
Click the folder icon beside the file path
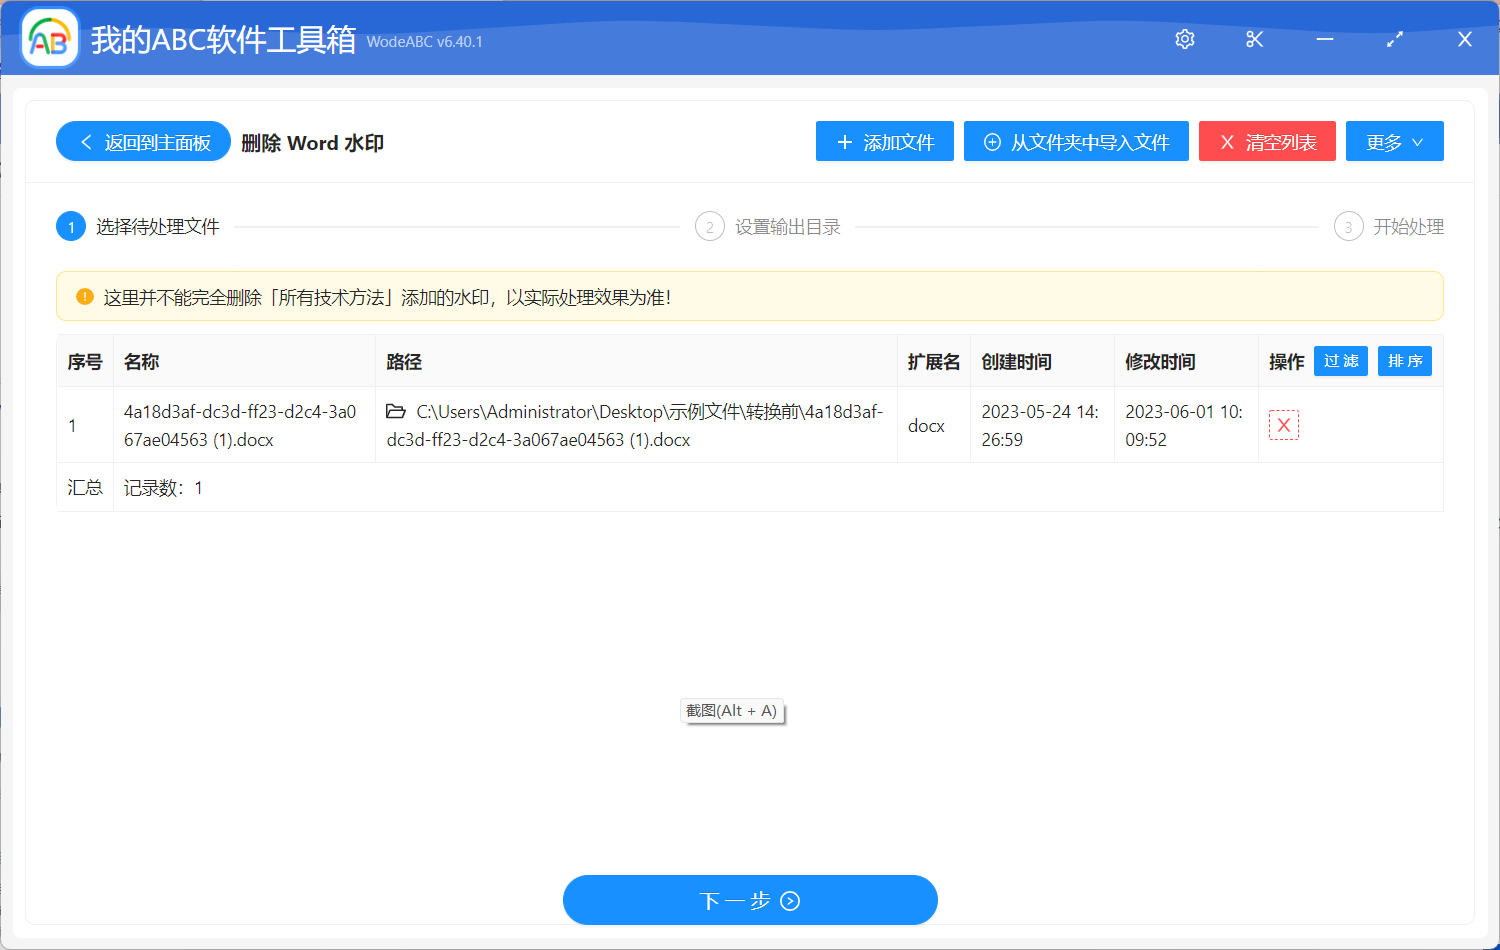pyautogui.click(x=394, y=411)
